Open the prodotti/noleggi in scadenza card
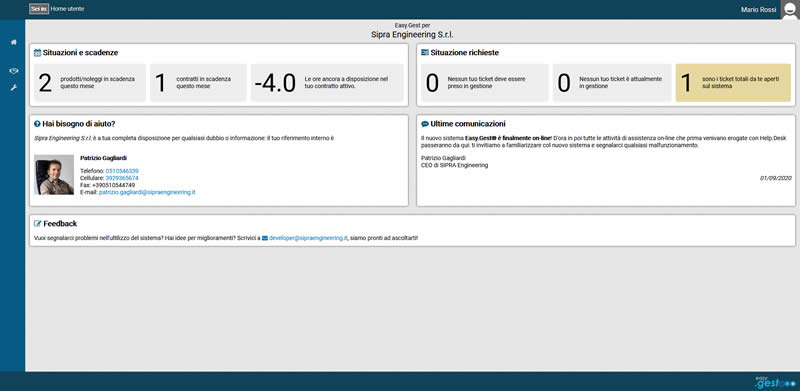The image size is (800, 391). [x=90, y=83]
